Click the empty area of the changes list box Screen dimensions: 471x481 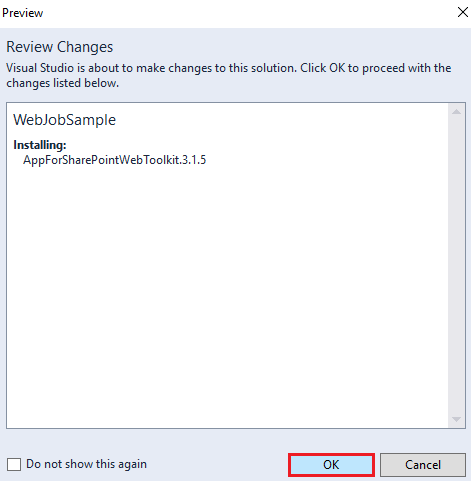[x=227, y=293]
